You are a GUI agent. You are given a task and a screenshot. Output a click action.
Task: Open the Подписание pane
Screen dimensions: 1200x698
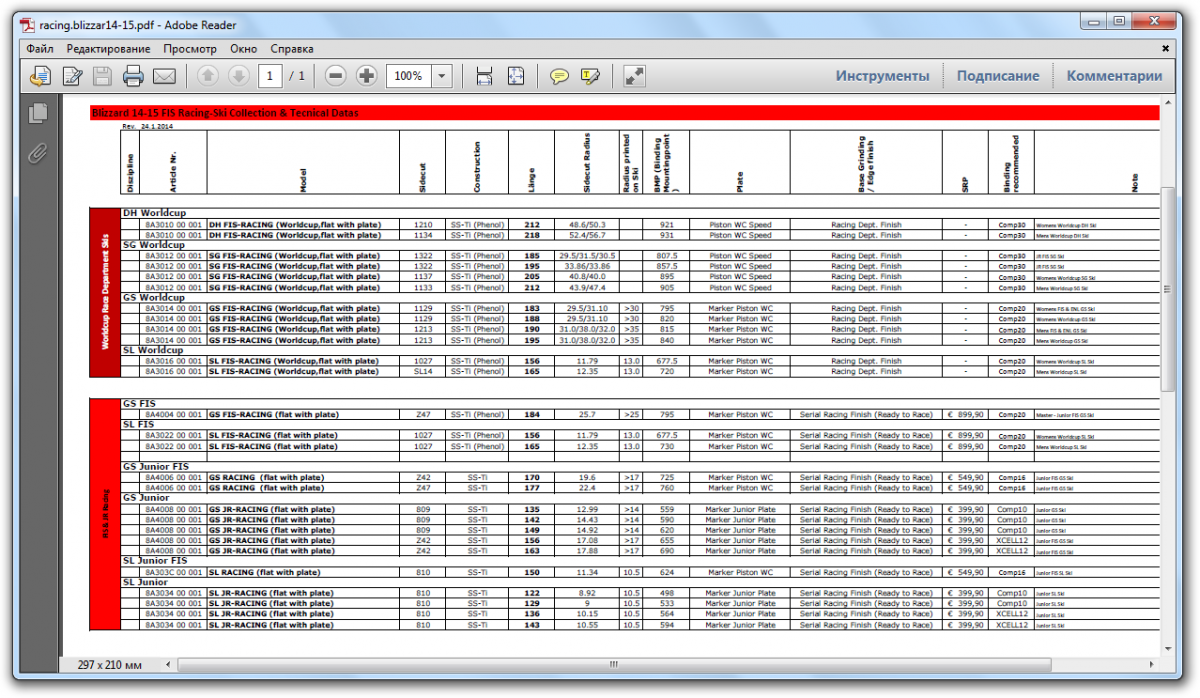(998, 76)
